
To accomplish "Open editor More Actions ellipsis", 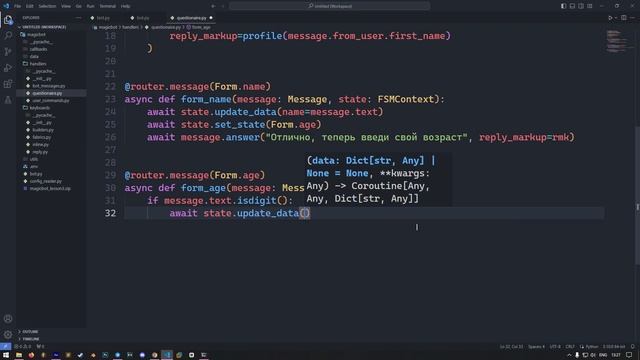I will [x=633, y=18].
